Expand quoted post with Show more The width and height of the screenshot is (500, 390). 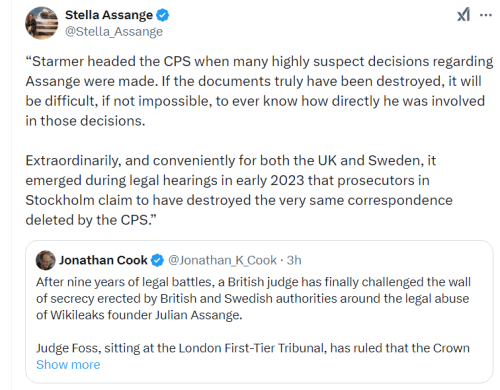pyautogui.click(x=68, y=365)
